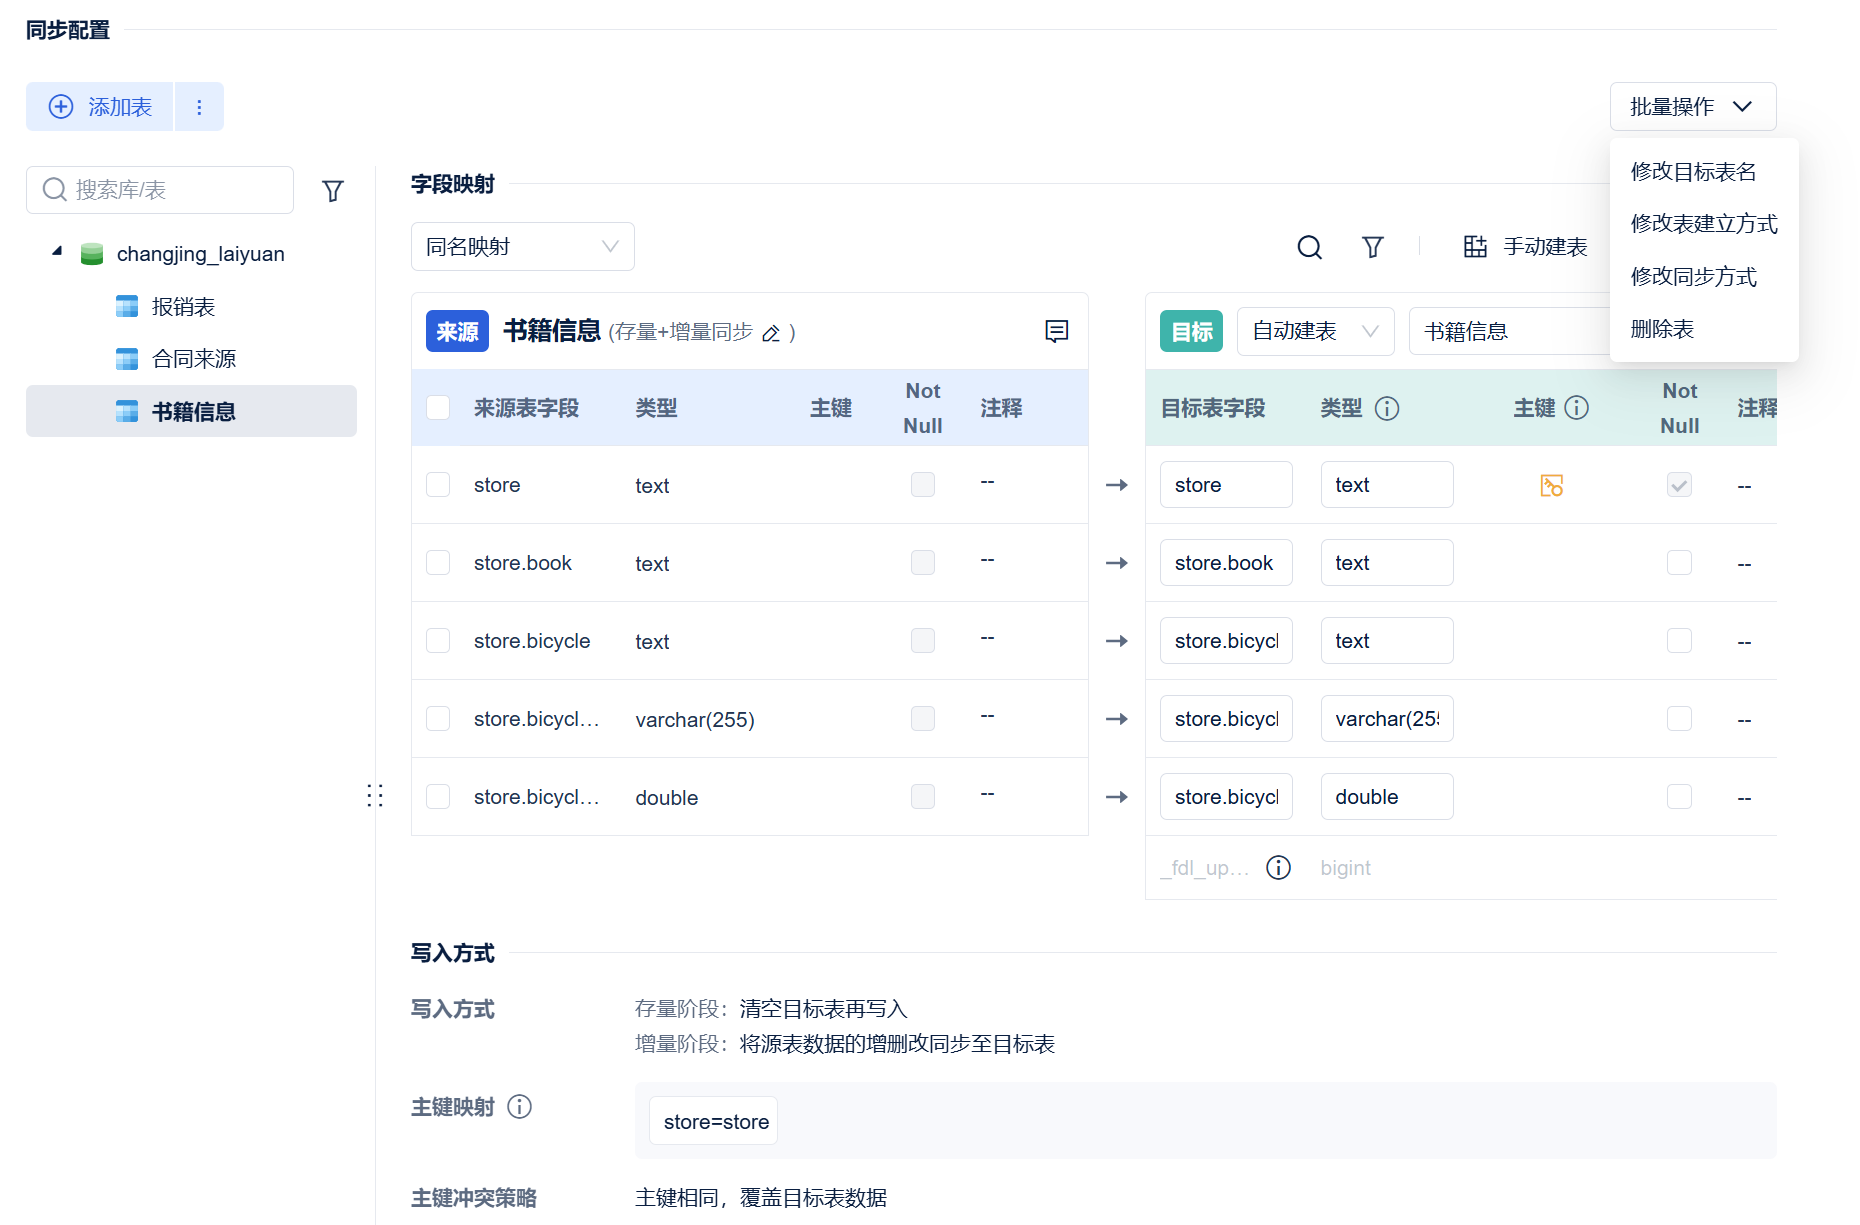Click the table icon of 合同来源

point(127,359)
